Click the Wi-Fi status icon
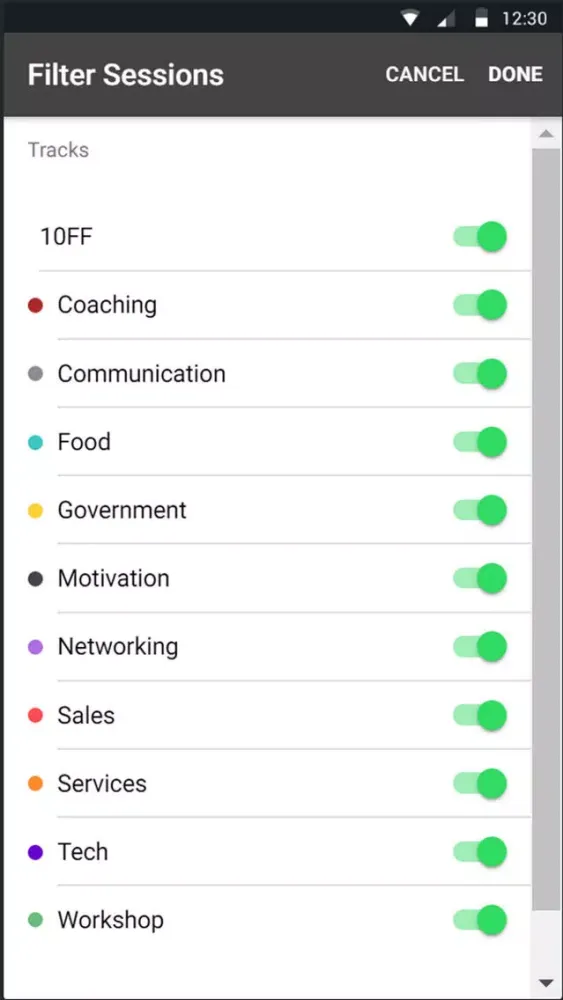 (410, 19)
